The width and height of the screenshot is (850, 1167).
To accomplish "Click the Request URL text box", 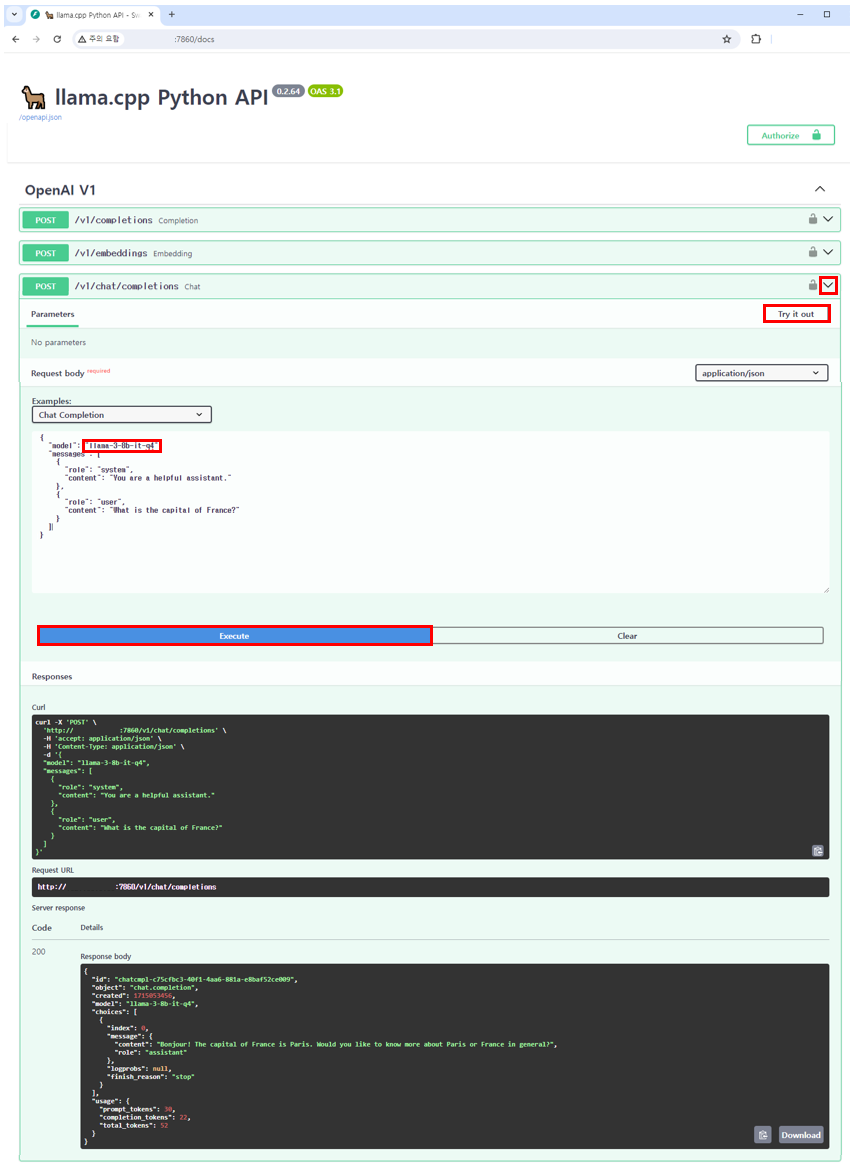I will [x=430, y=887].
